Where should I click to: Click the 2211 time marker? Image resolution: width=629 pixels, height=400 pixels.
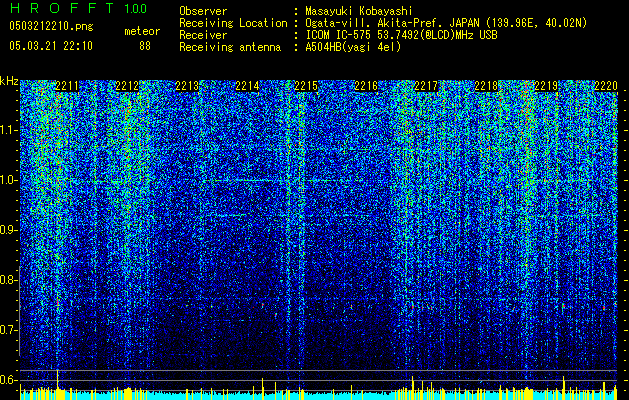pos(67,86)
